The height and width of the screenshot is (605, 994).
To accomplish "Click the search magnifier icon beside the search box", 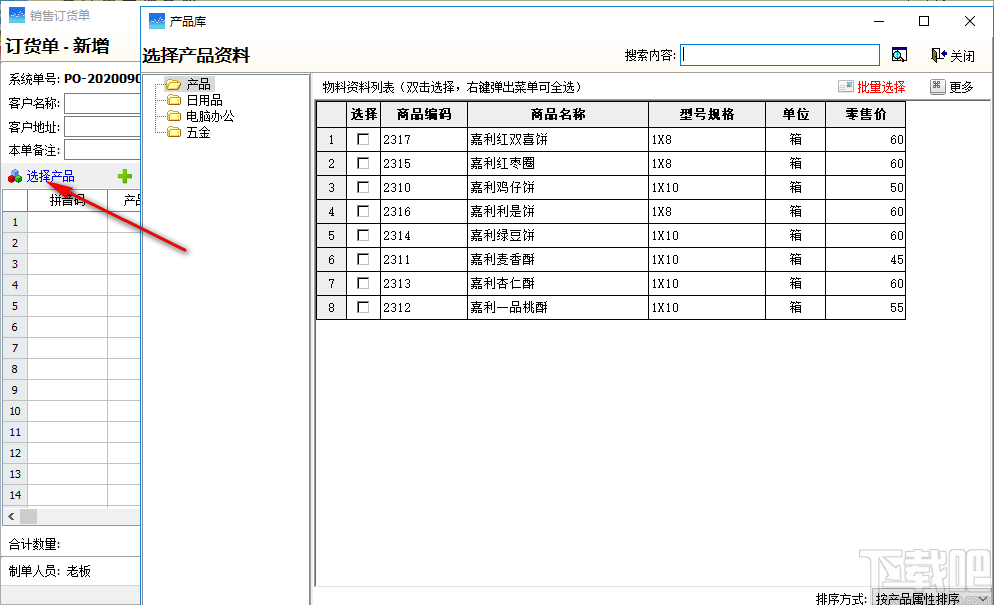I will coord(899,54).
